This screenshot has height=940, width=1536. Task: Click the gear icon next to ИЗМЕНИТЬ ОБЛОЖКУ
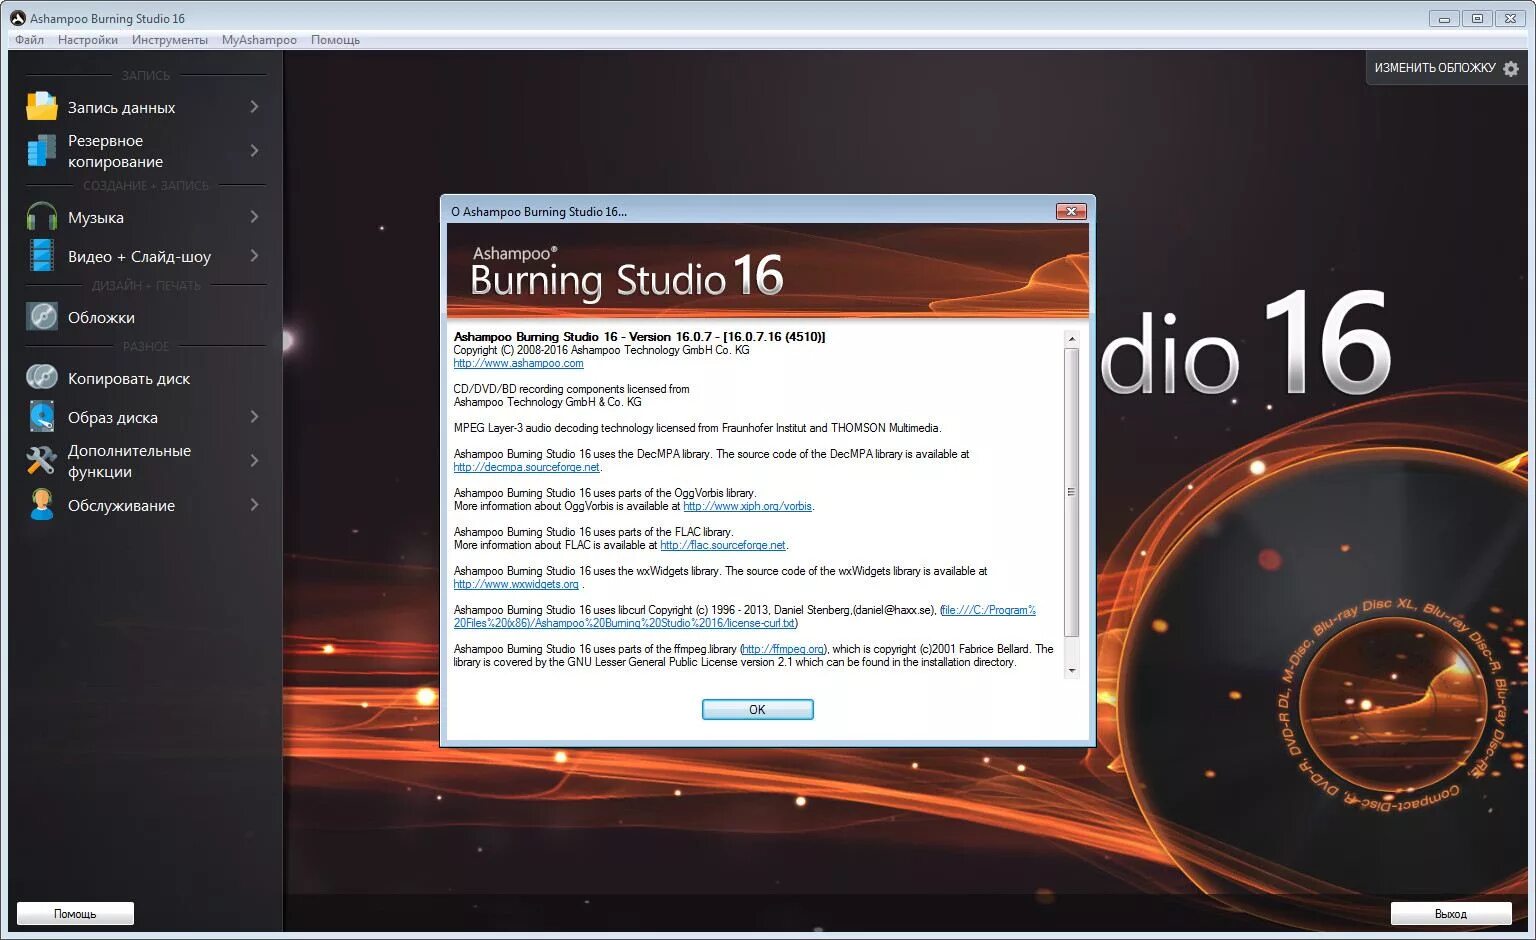1511,68
